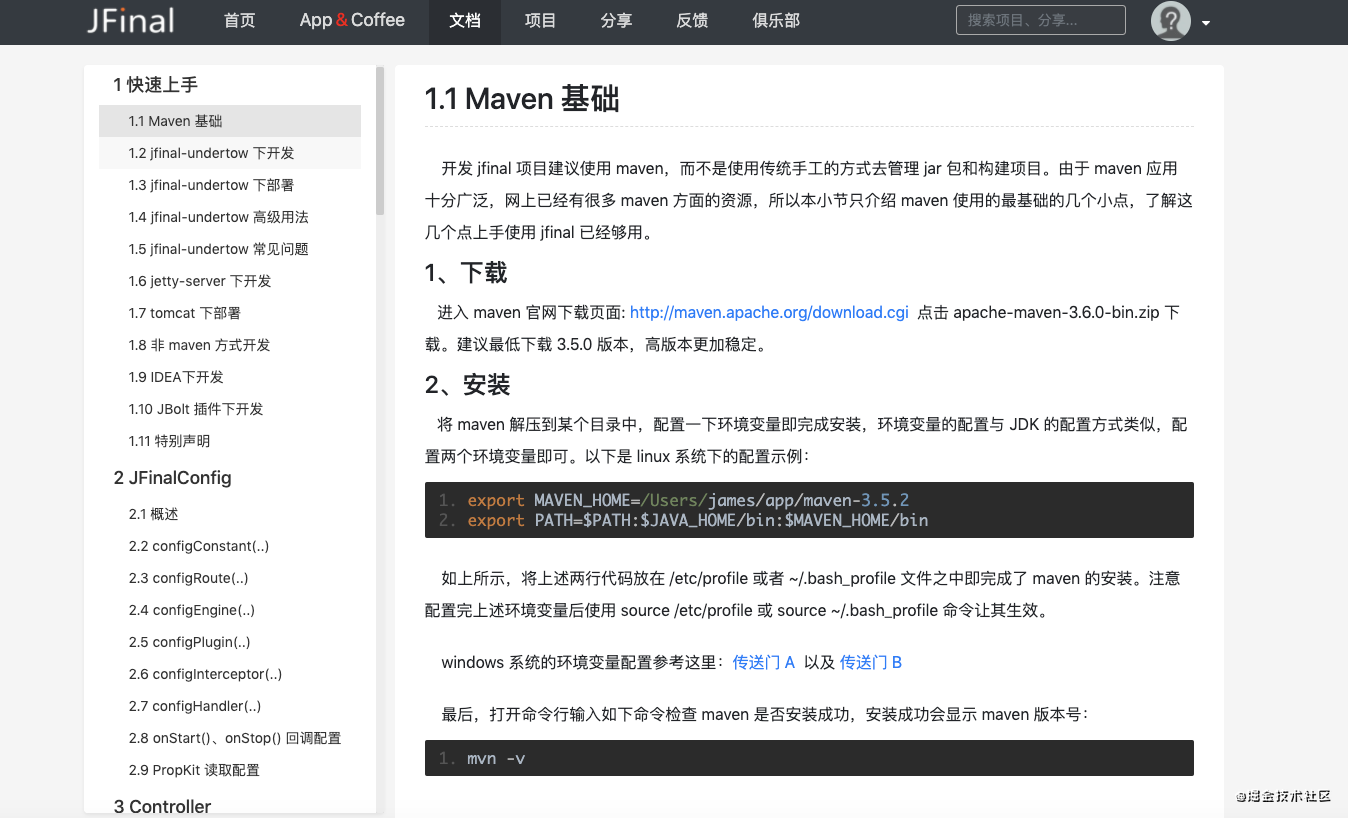The height and width of the screenshot is (818, 1348).
Task: Click the JFinal logo
Action: pos(130,20)
